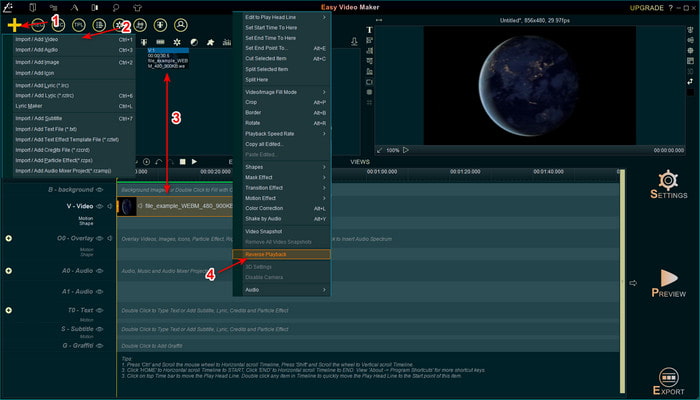Click the plus icon beside A0 - Audio track
Screen dimensions: 700x400
tap(8, 271)
